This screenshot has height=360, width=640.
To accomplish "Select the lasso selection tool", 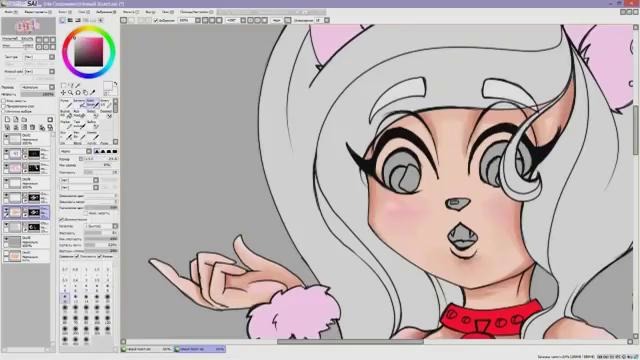I will coord(71,85).
